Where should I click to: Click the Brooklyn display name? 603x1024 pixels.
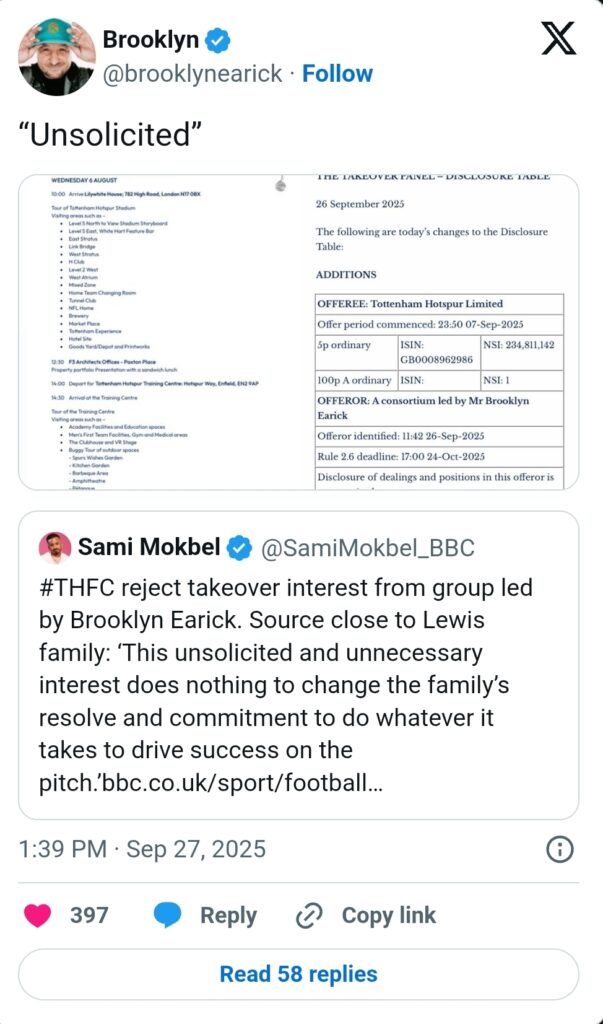[x=150, y=40]
